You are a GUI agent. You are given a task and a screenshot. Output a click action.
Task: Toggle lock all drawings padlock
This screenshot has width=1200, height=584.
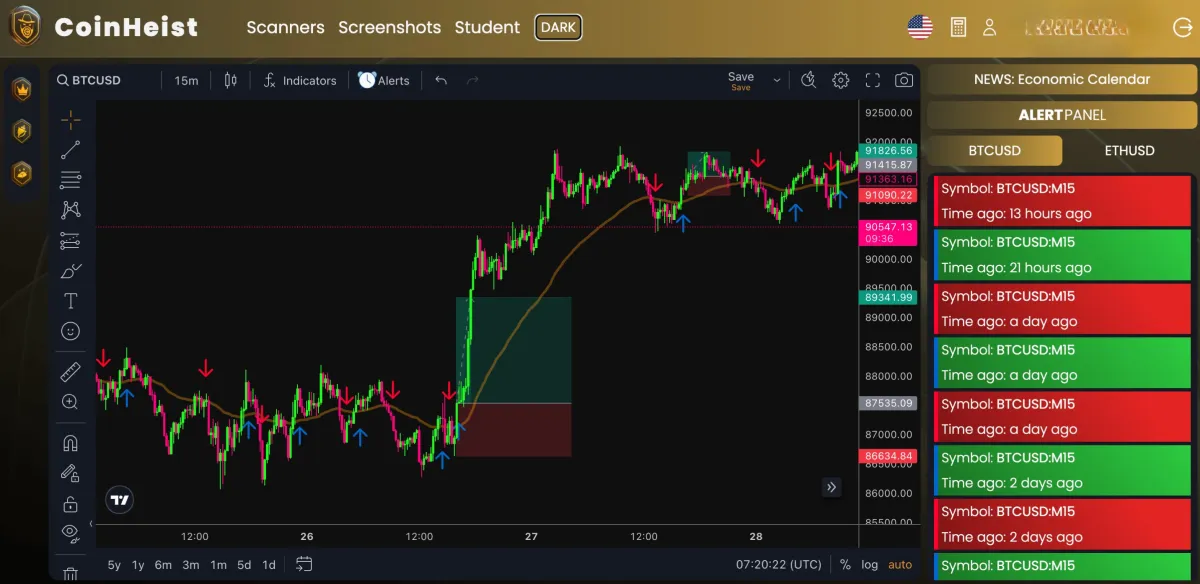(70, 503)
